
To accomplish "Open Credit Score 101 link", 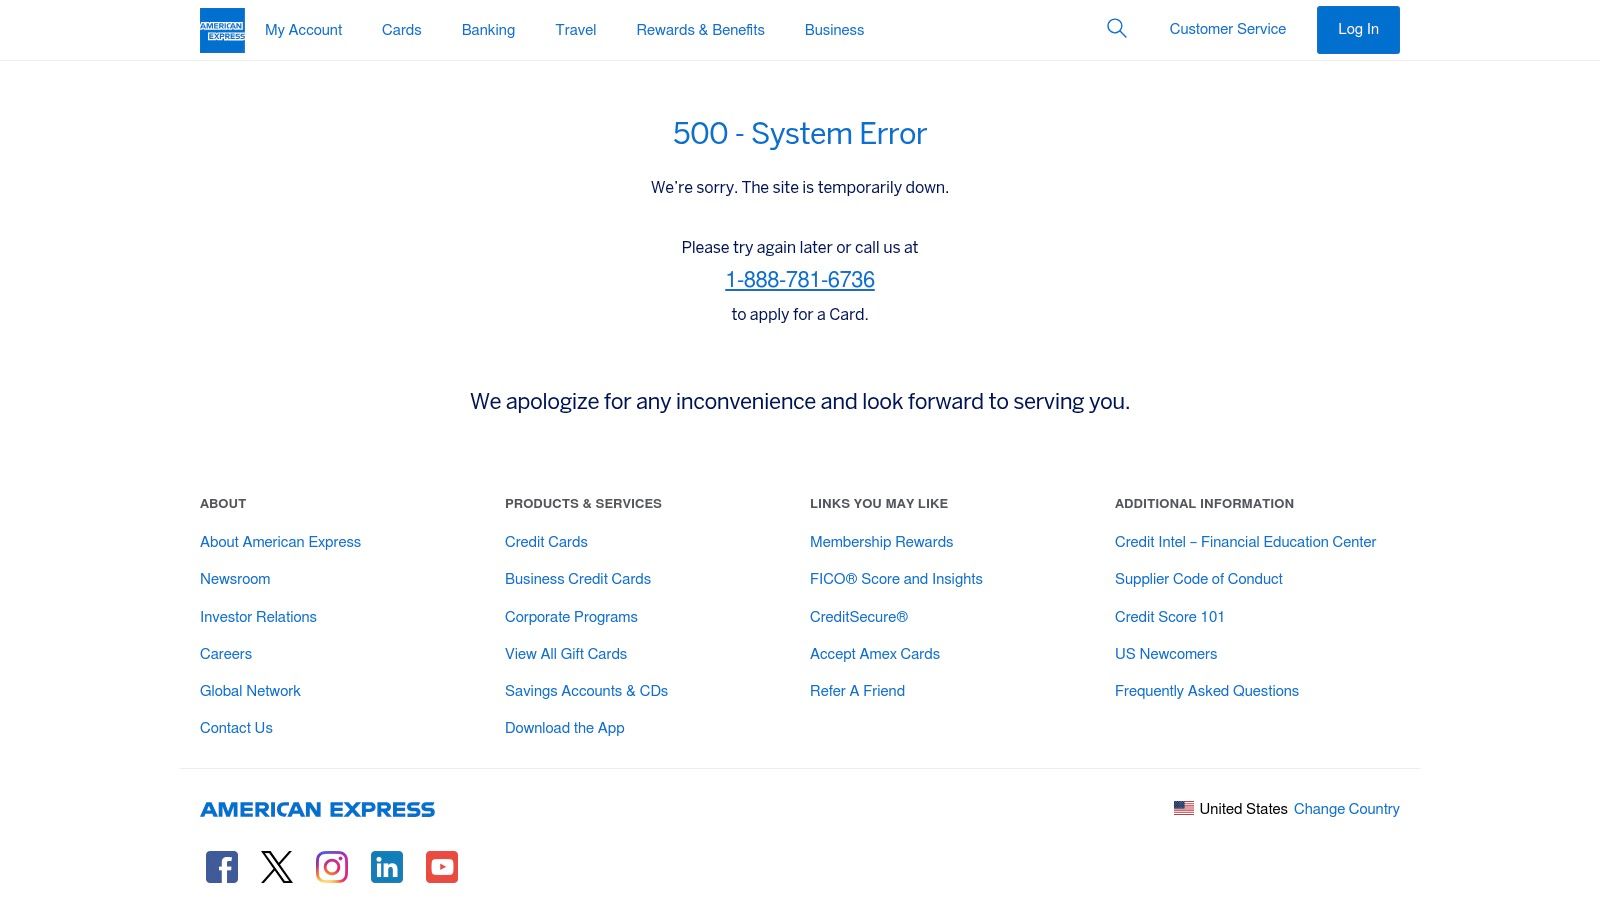I will coord(1170,617).
